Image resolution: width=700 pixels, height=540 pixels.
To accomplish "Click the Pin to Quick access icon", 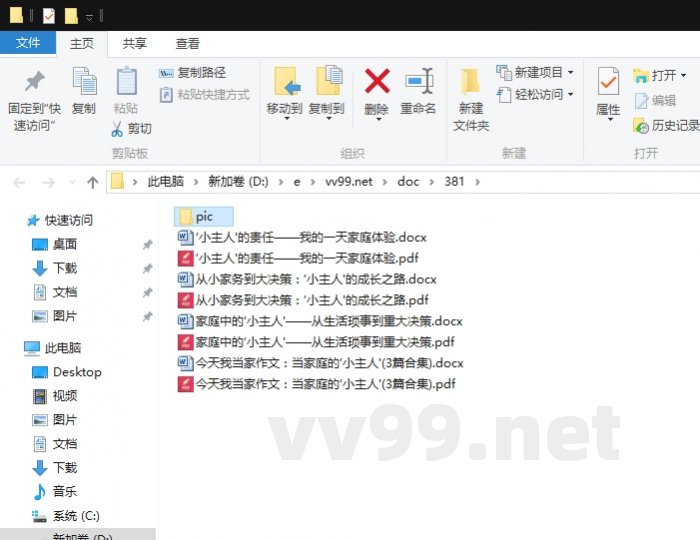I will (x=34, y=82).
